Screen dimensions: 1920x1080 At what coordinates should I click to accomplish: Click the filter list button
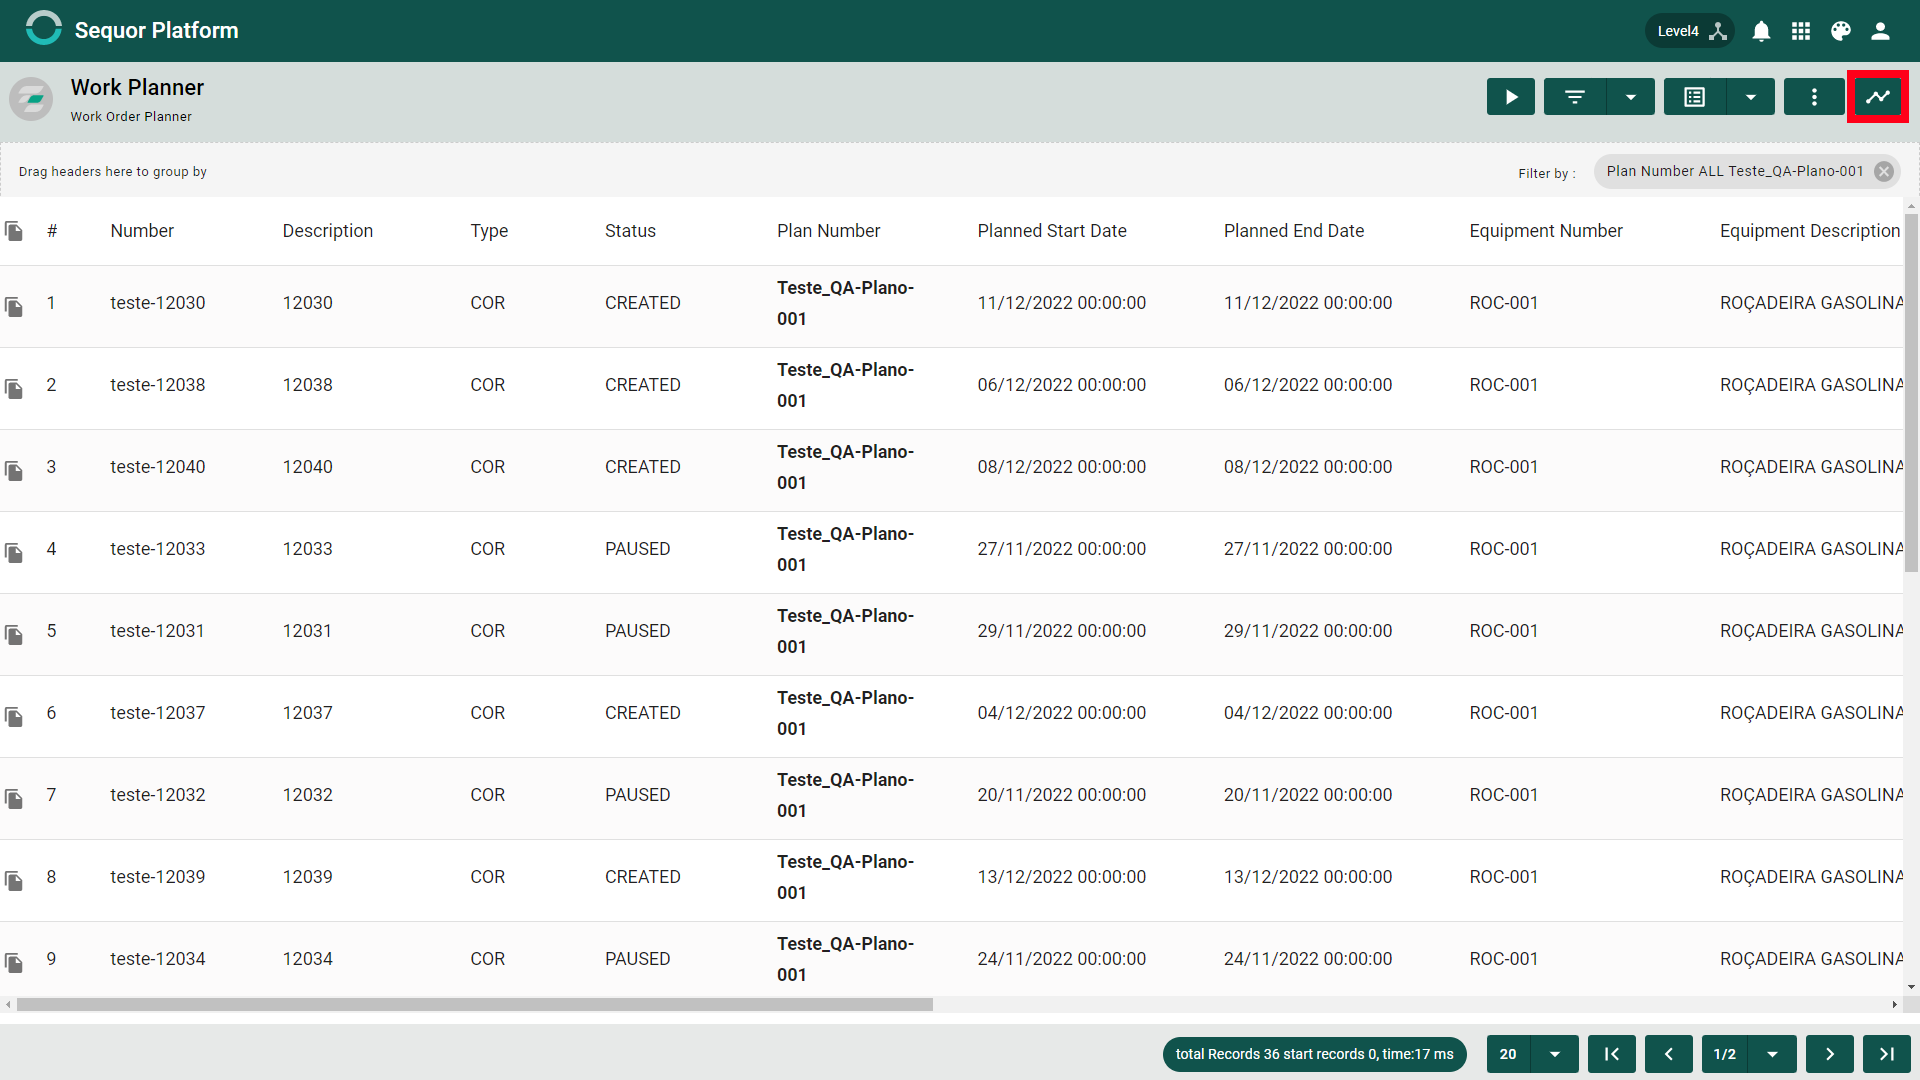tap(1575, 97)
